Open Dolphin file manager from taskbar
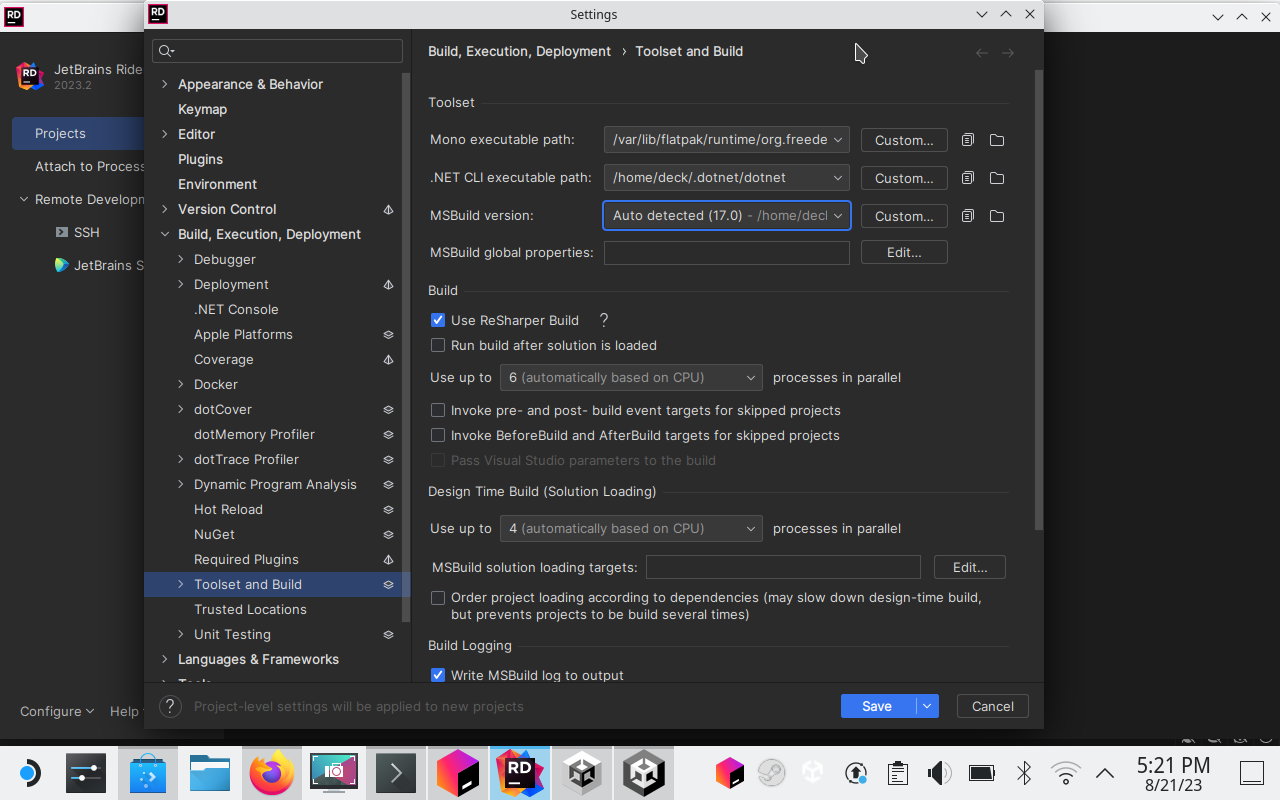 coord(210,773)
